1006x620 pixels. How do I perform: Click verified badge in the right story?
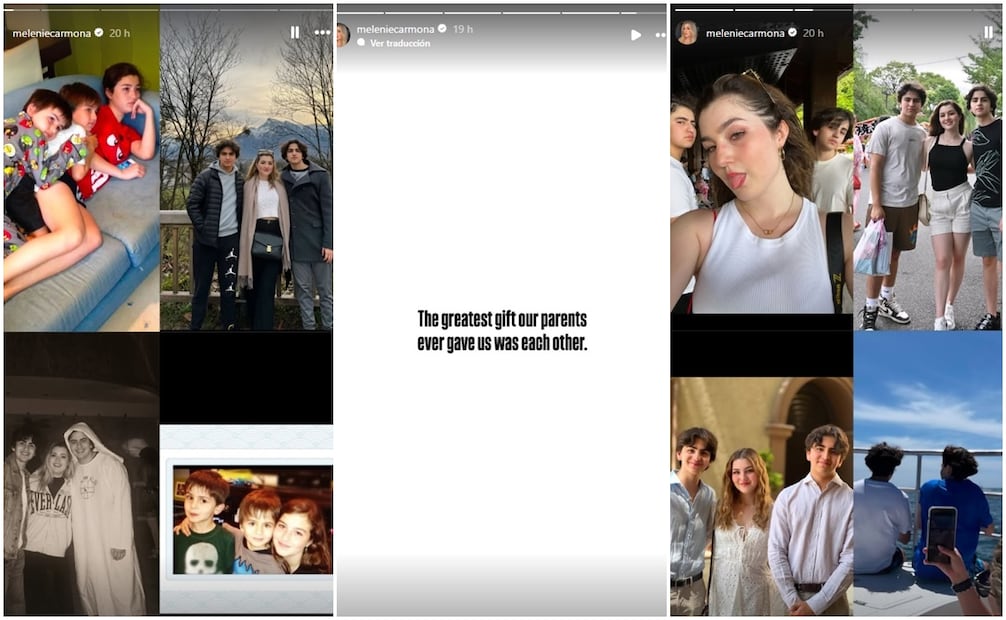coord(793,33)
